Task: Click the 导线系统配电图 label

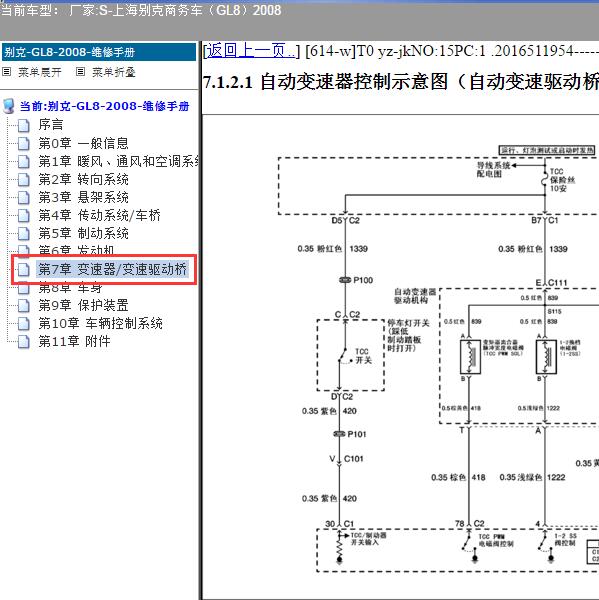Action: [493, 170]
